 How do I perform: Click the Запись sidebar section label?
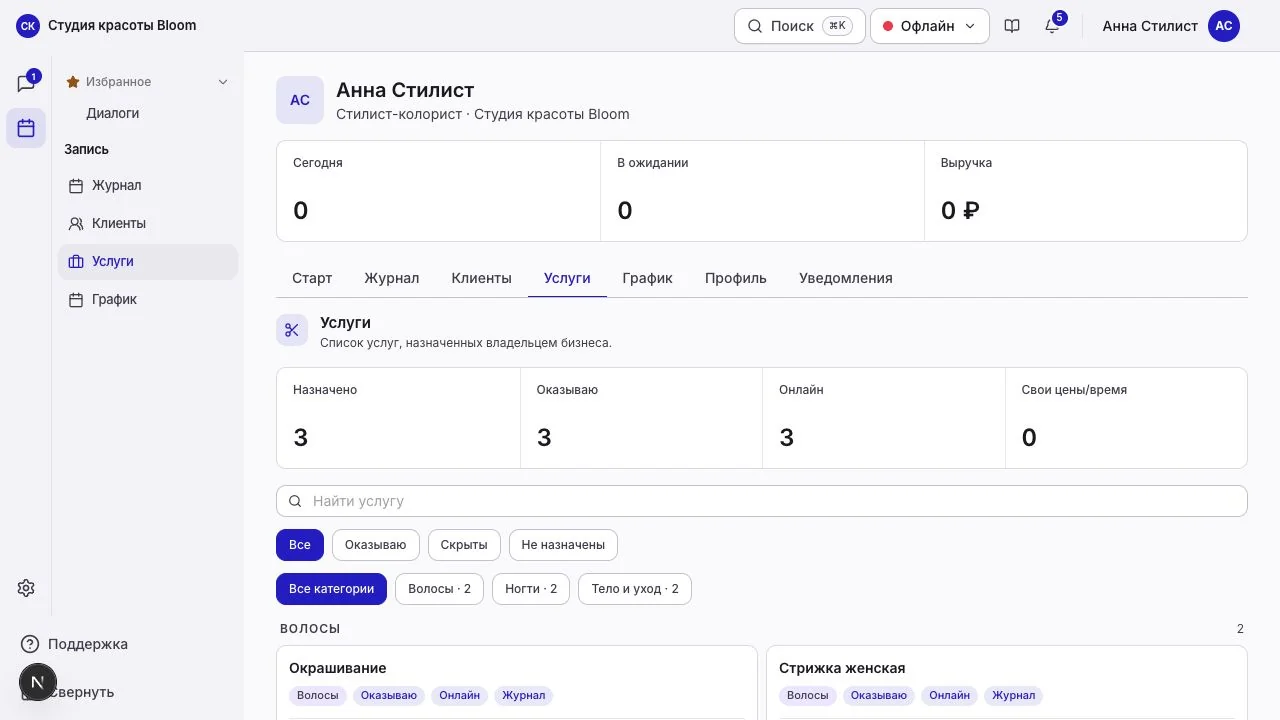pos(87,149)
